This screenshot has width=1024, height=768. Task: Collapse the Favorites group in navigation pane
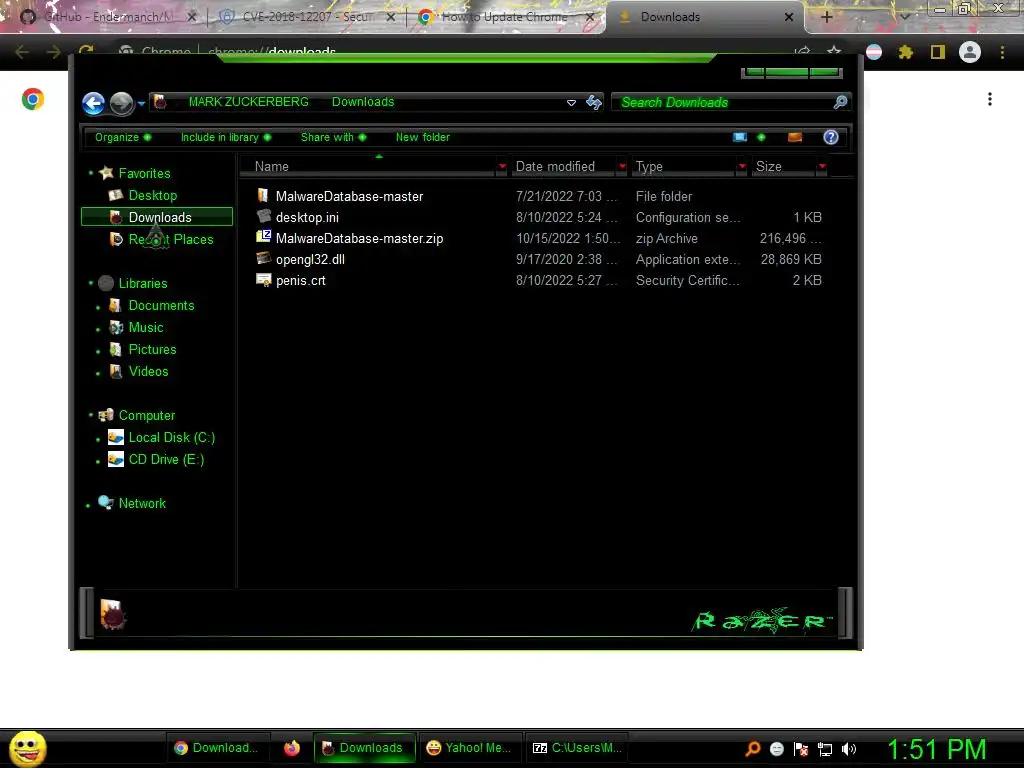[x=91, y=173]
